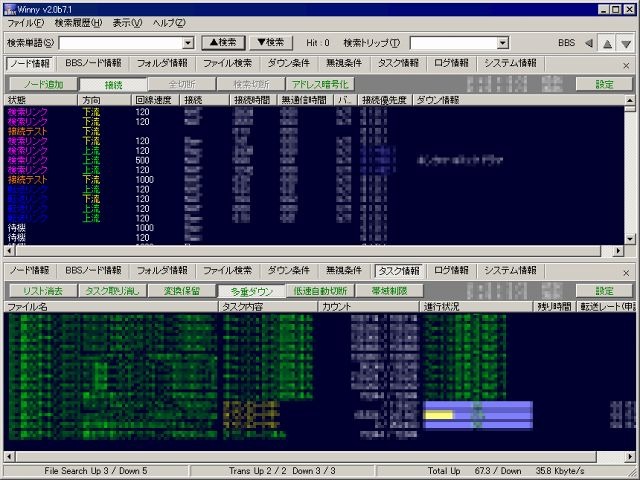Focus the 検索単語(S) search word field
Viewport: 640px width, 480px height.
120,43
